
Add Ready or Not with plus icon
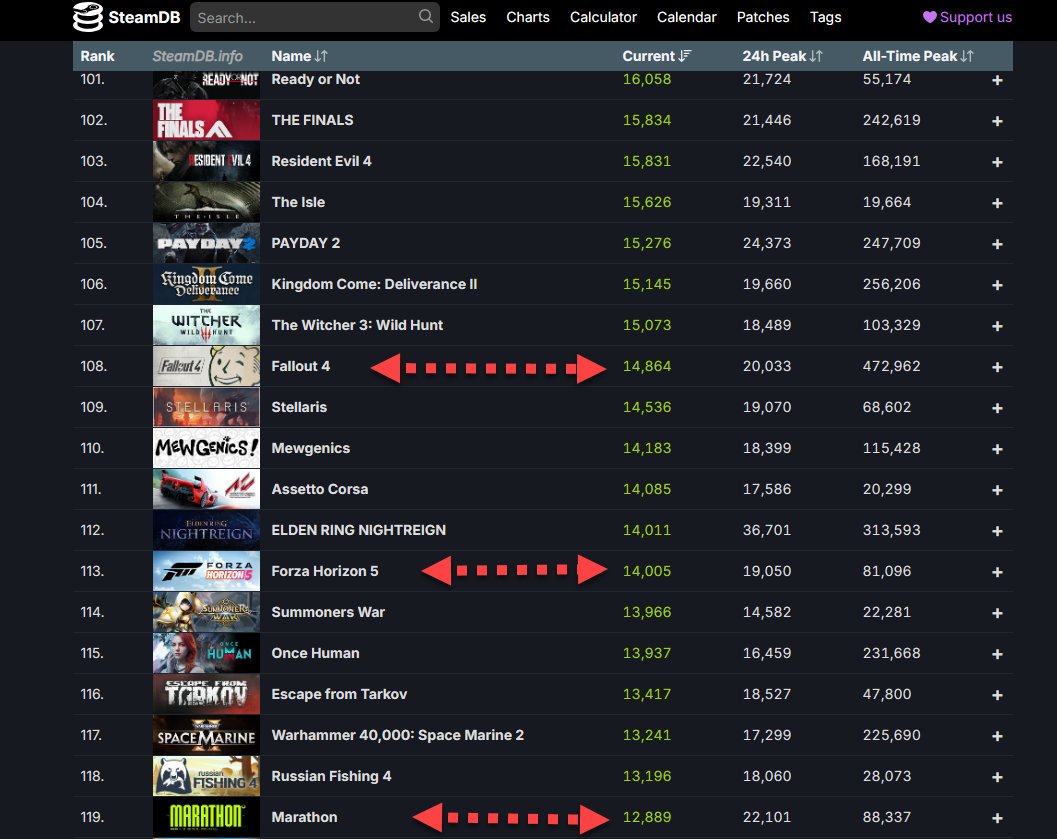(x=997, y=80)
